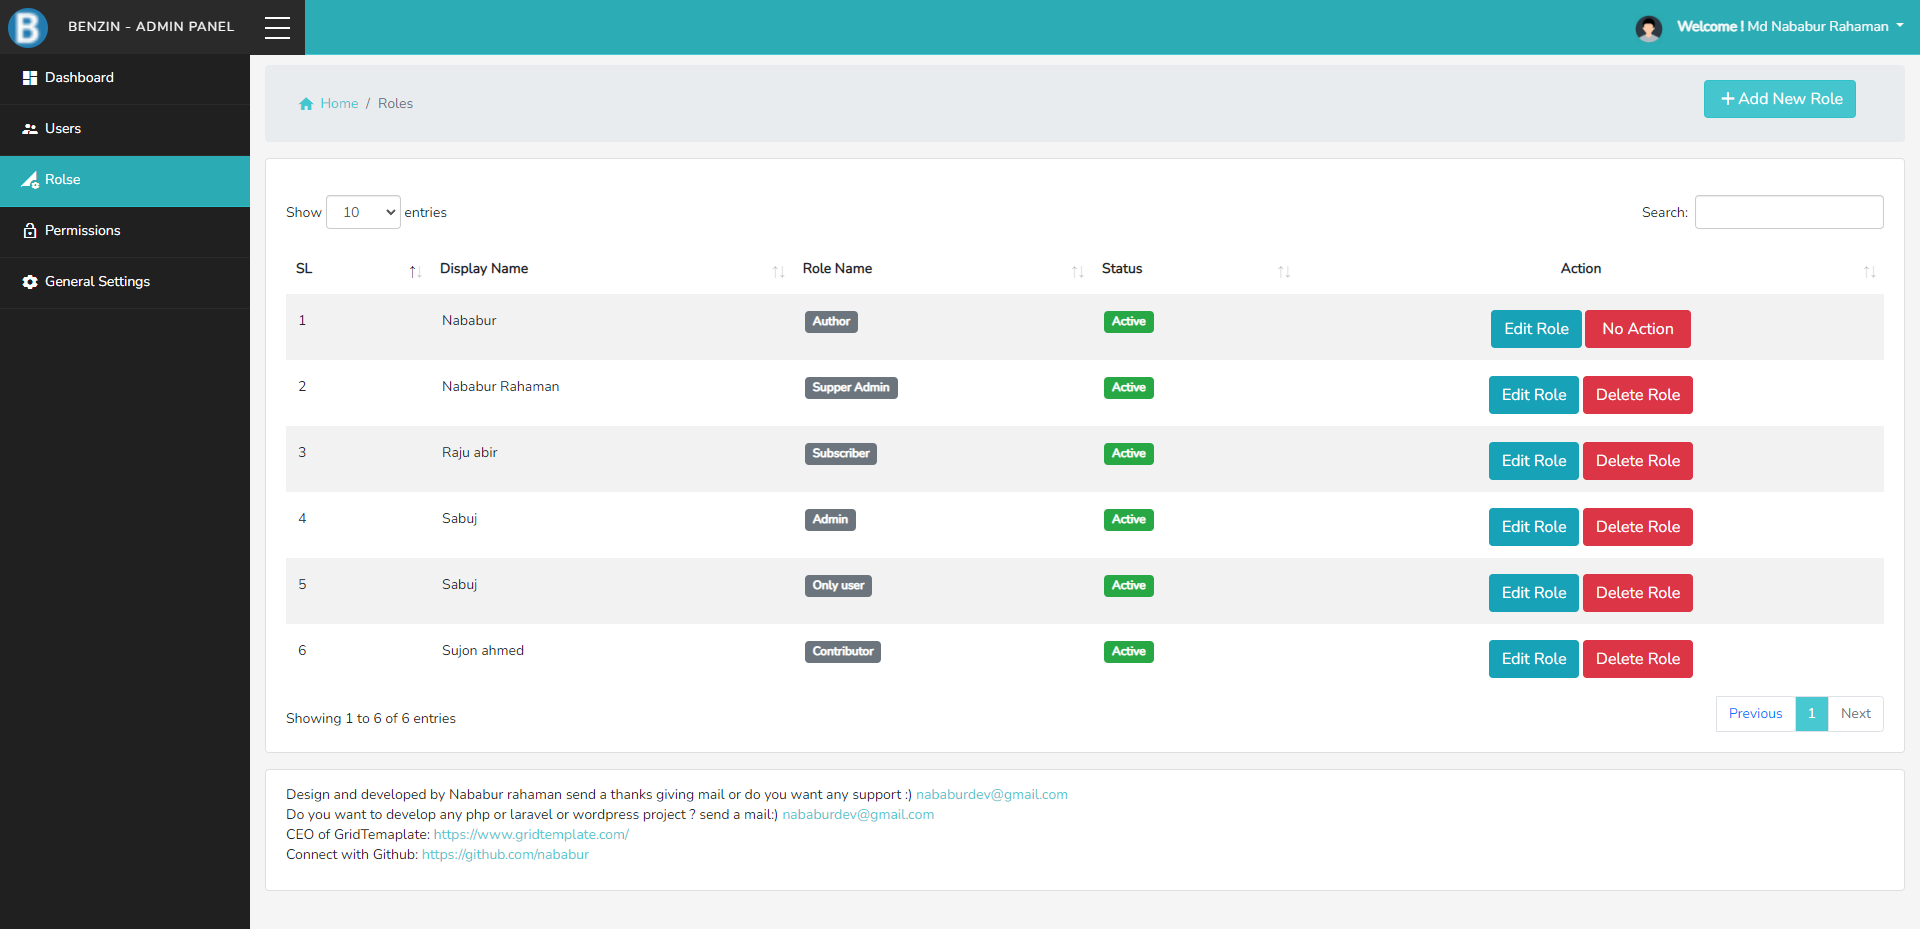Go to Previous page of table
Image resolution: width=1920 pixels, height=929 pixels.
pos(1755,714)
